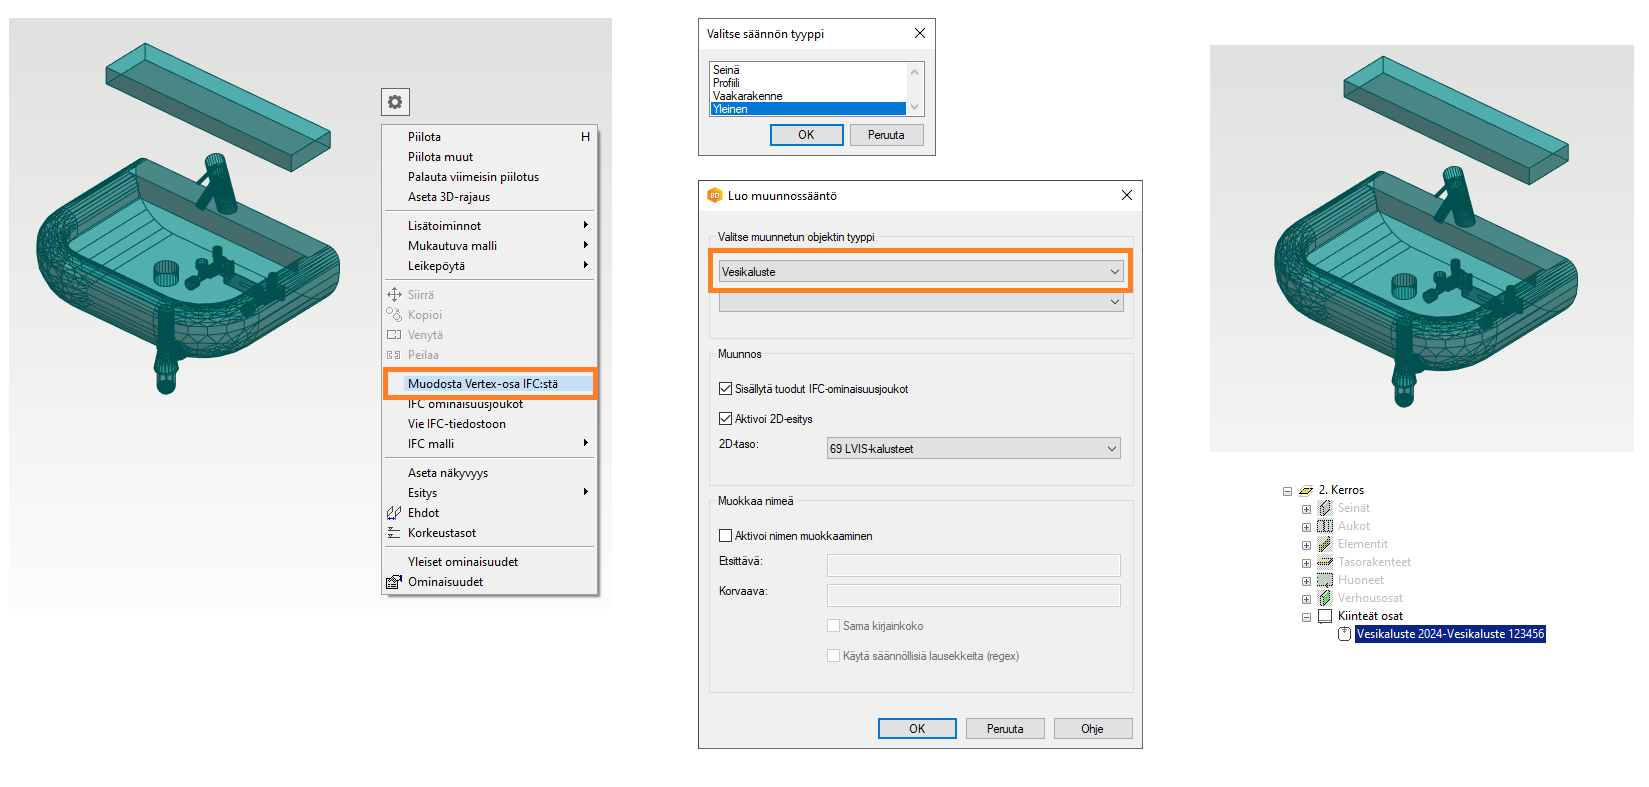Click the Ehdot icon in context menu

pos(394,513)
